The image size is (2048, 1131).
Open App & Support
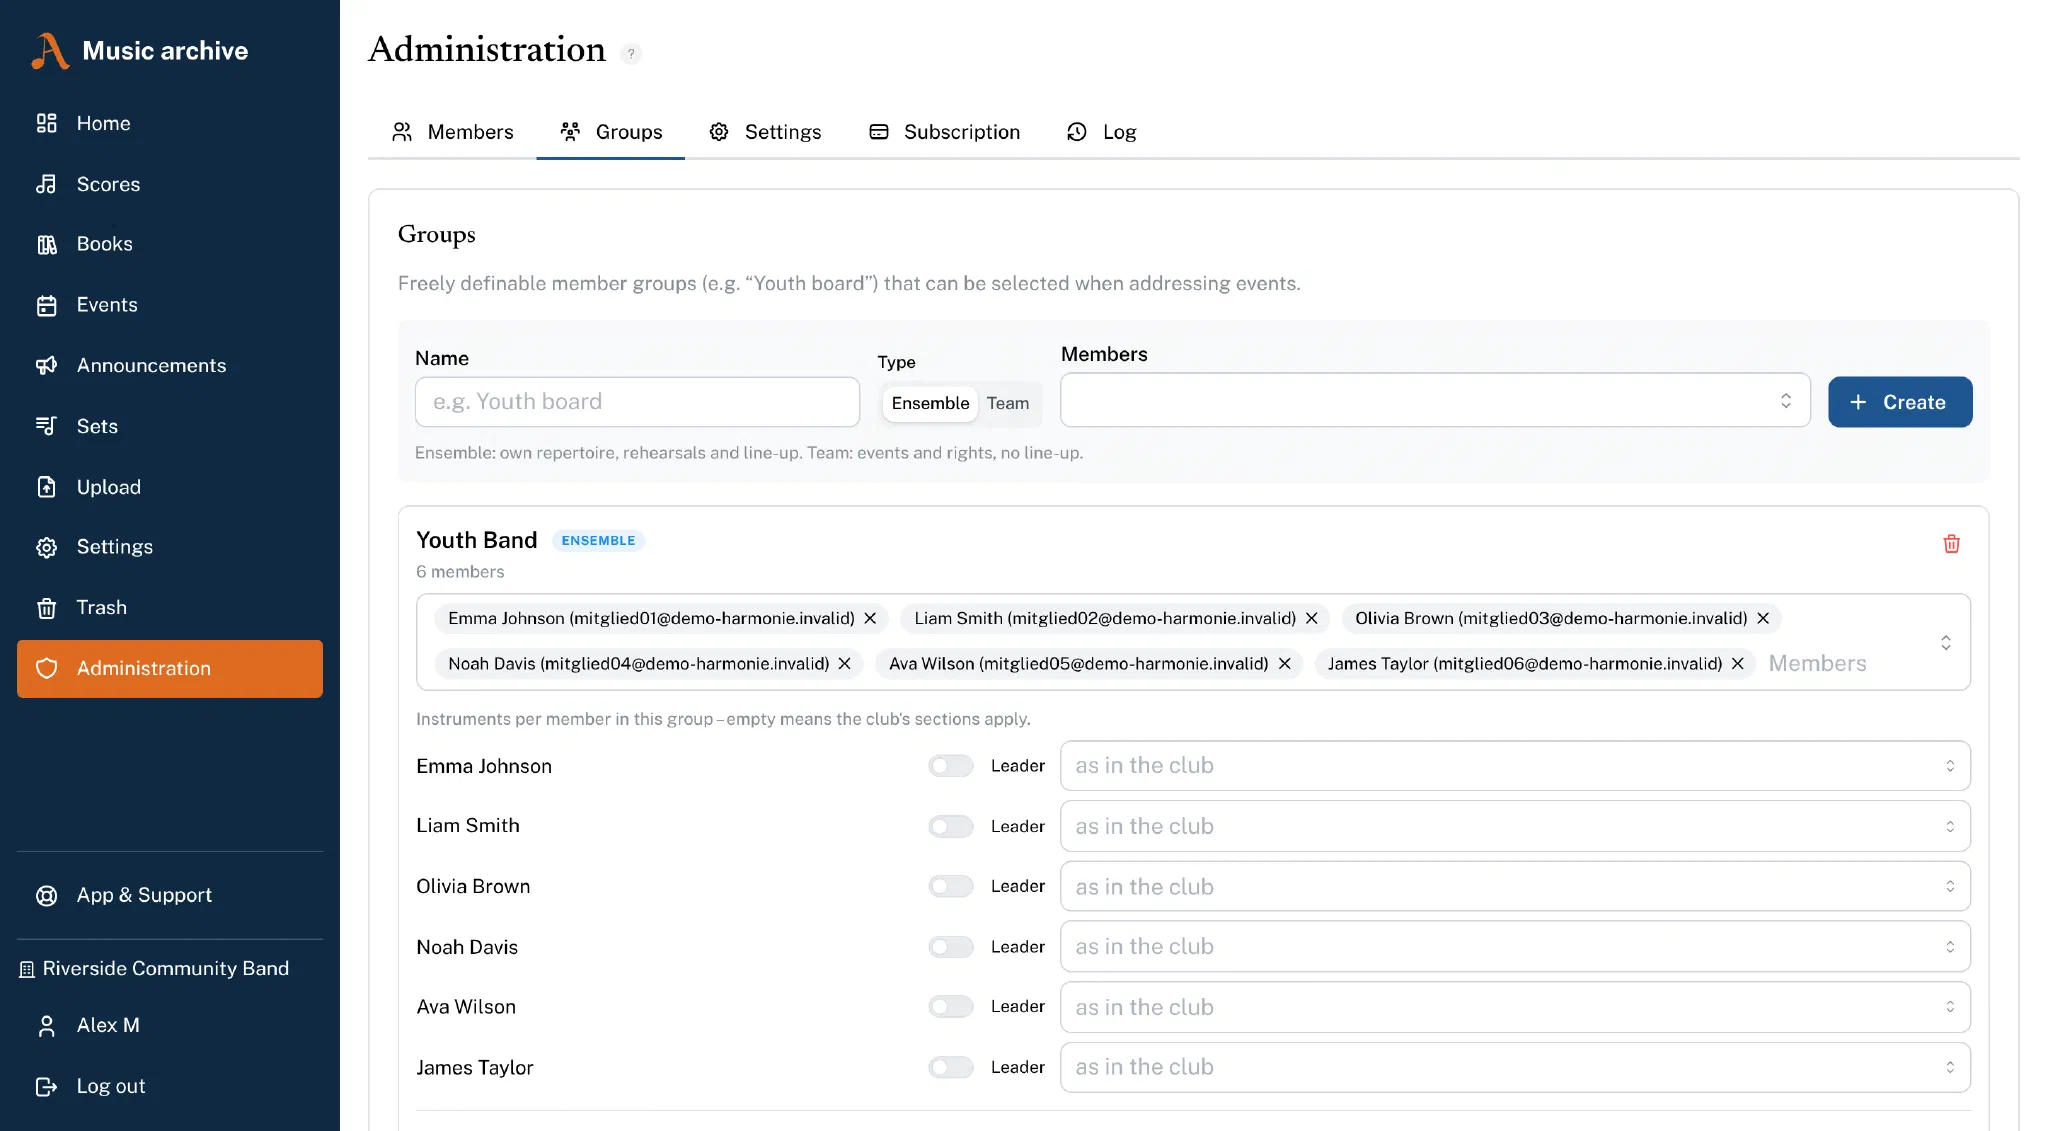pyautogui.click(x=170, y=895)
